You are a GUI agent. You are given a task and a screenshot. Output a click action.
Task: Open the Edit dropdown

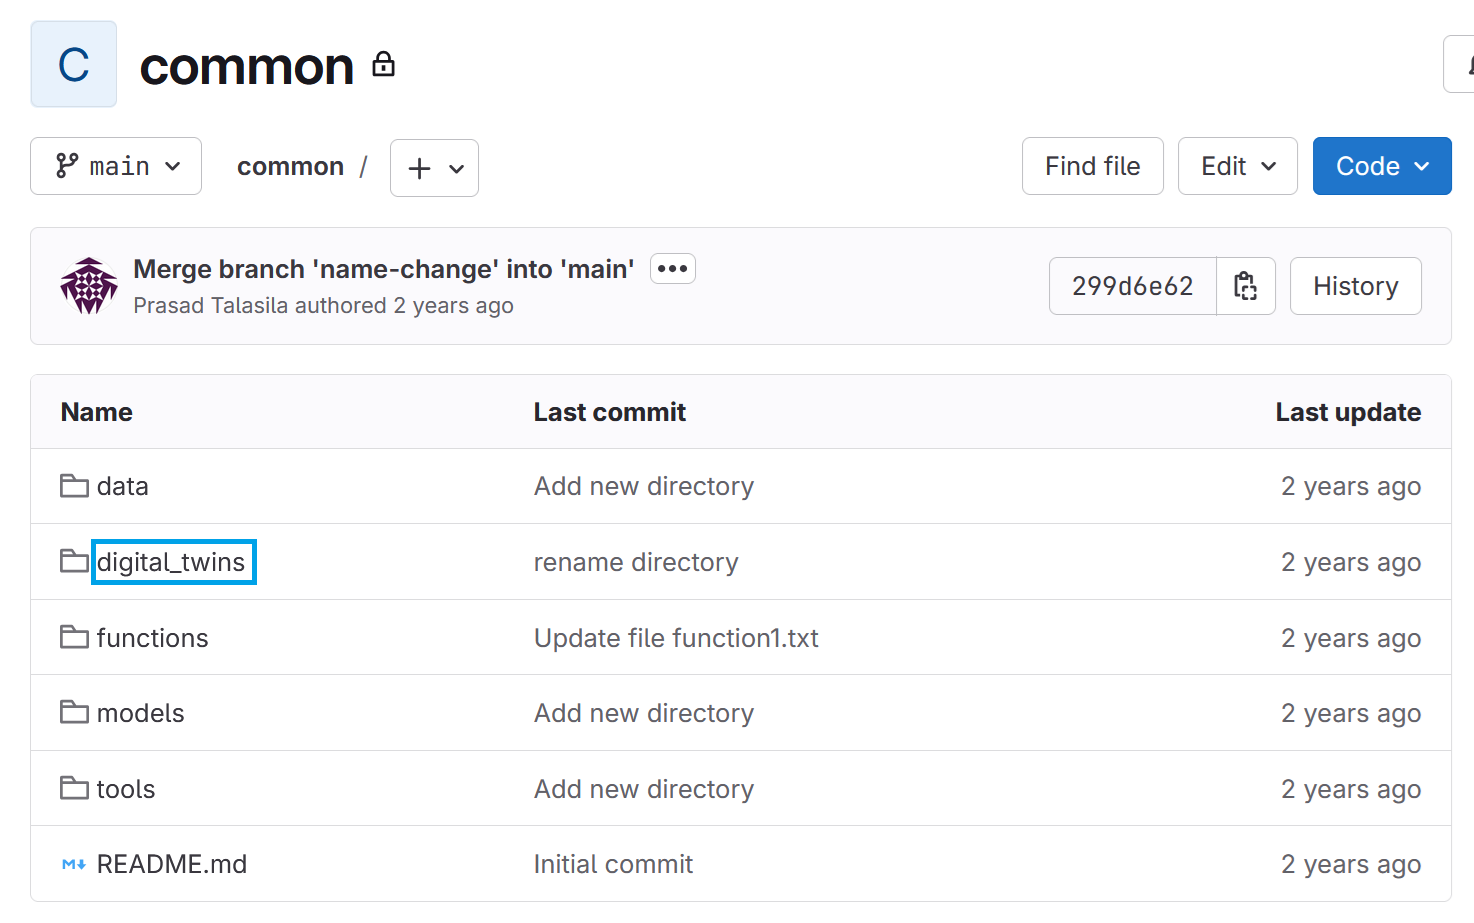pos(1237,166)
